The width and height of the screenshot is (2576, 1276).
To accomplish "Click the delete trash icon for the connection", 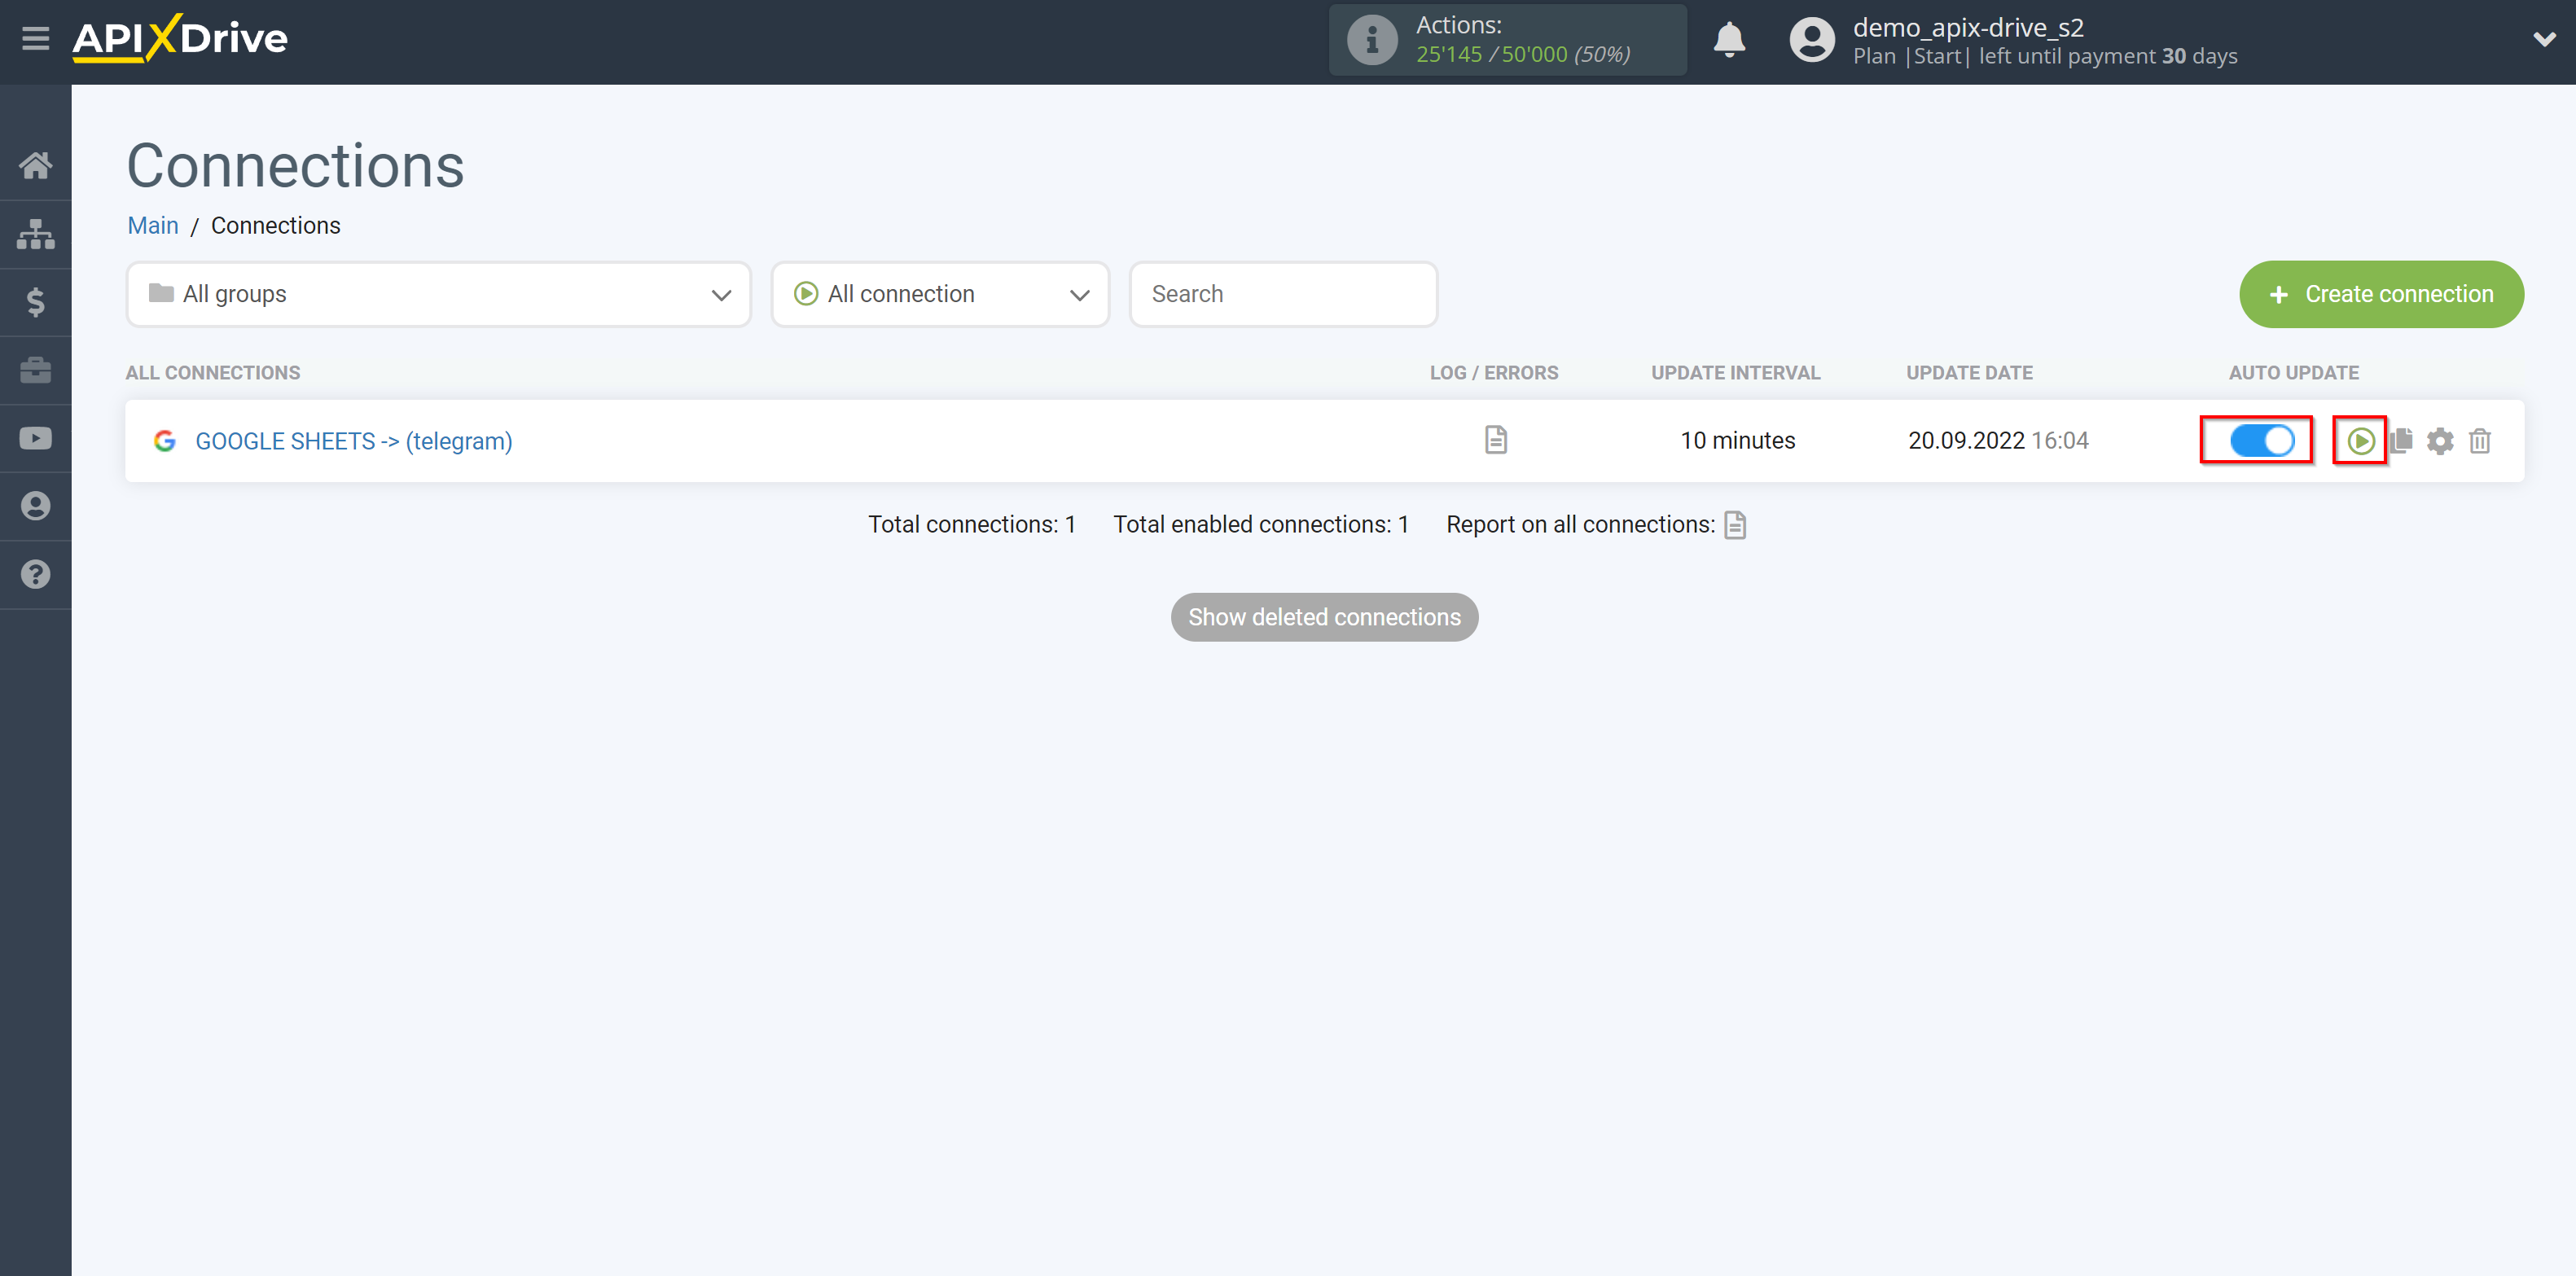I will tap(2479, 440).
